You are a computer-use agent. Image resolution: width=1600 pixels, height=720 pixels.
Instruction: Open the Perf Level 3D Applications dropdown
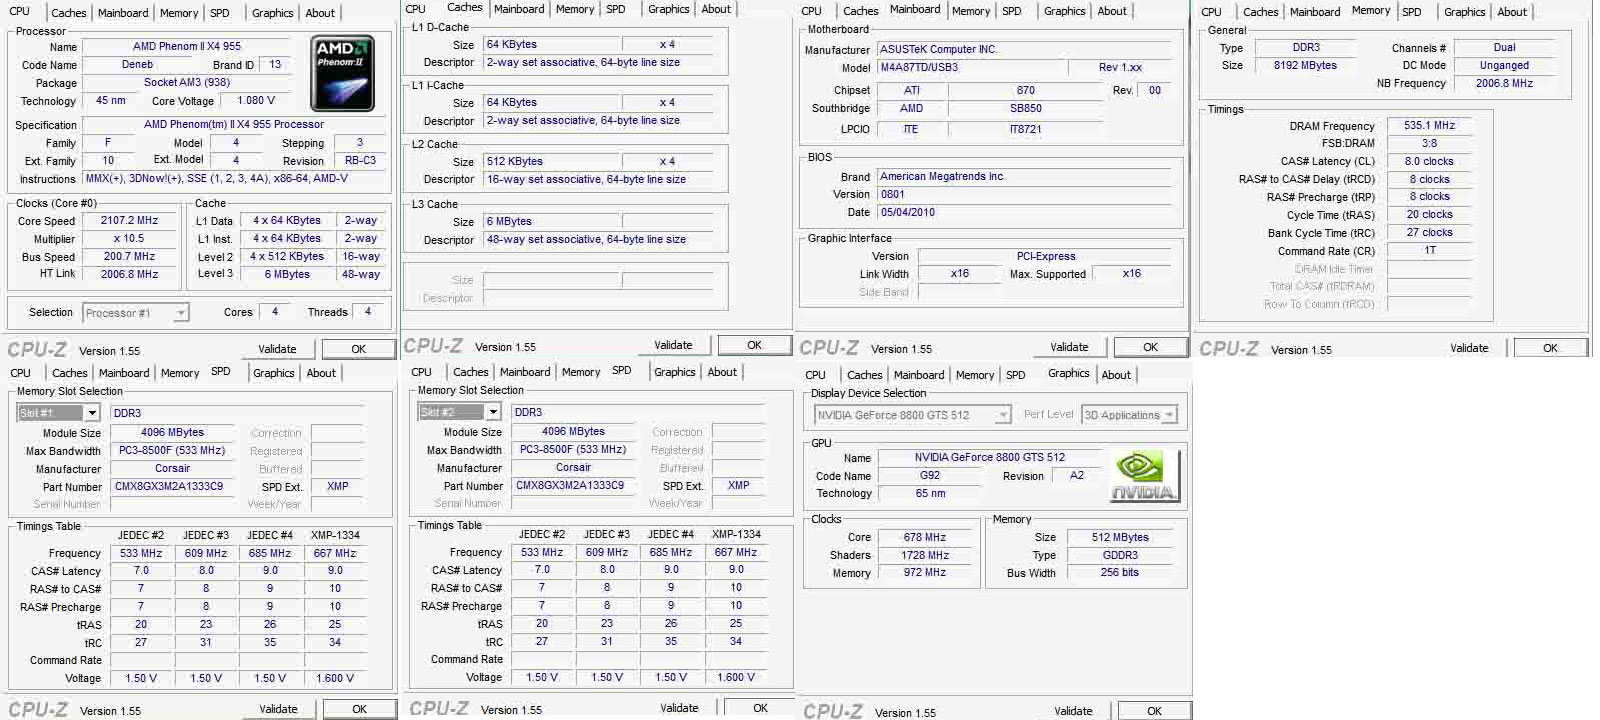pyautogui.click(x=1130, y=415)
